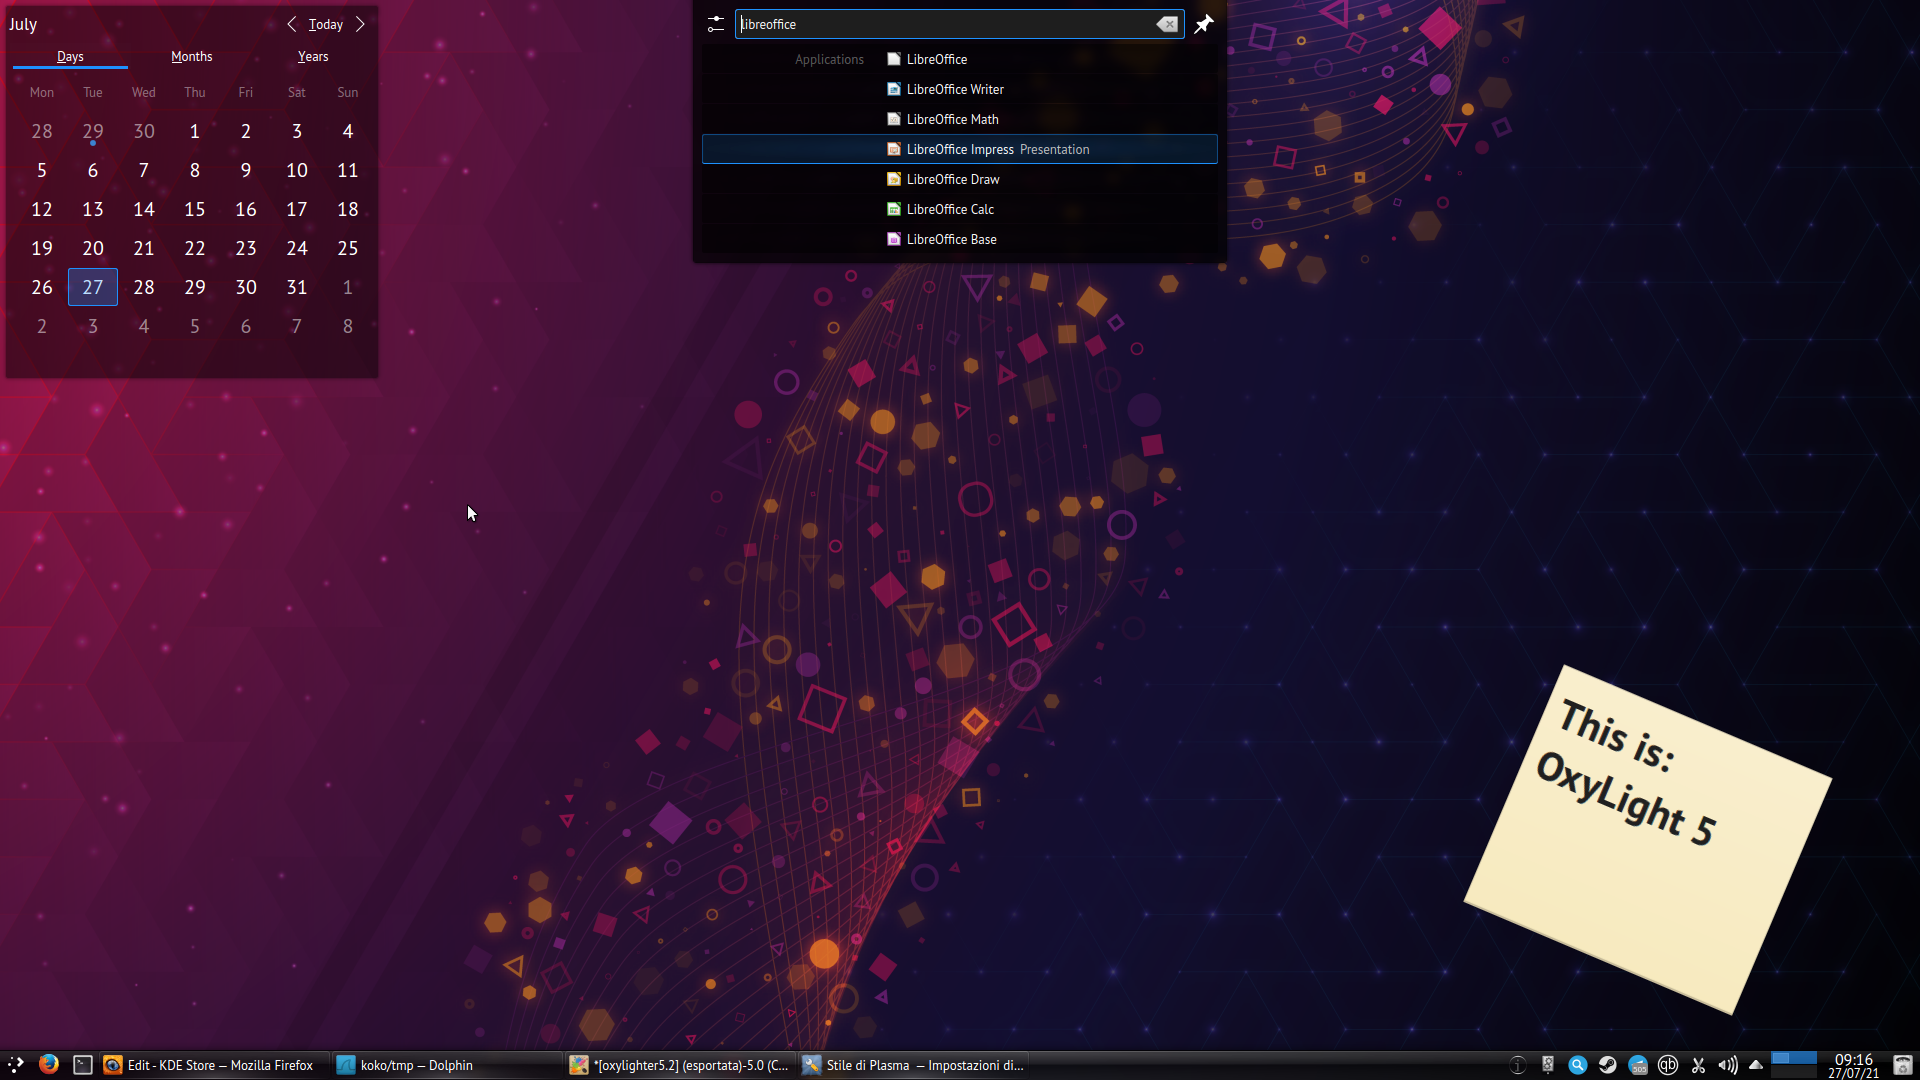1920x1080 pixels.
Task: Select July 10 in the calendar
Action: click(297, 170)
